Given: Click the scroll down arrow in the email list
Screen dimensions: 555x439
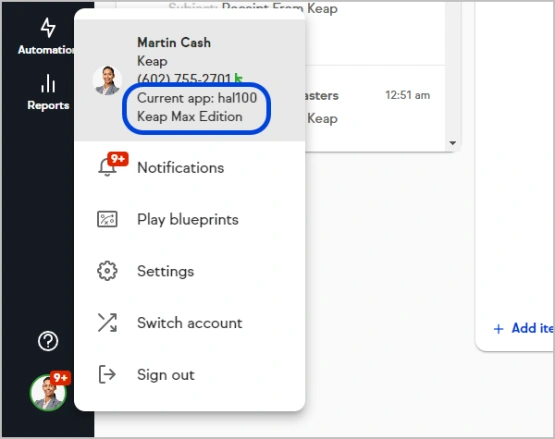Looking at the screenshot, I should tap(453, 143).
